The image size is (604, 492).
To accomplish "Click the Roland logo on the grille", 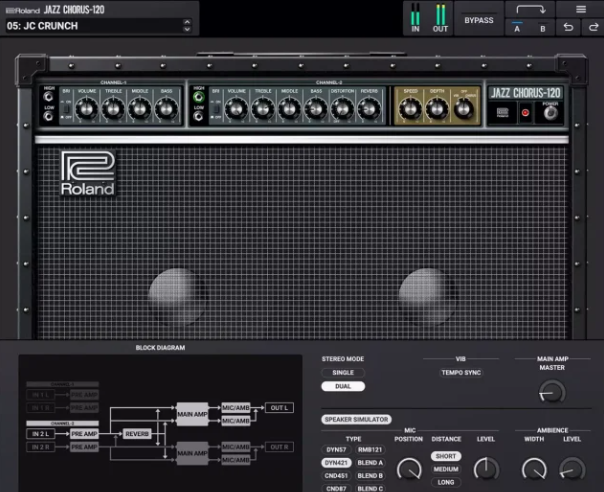I will point(87,173).
